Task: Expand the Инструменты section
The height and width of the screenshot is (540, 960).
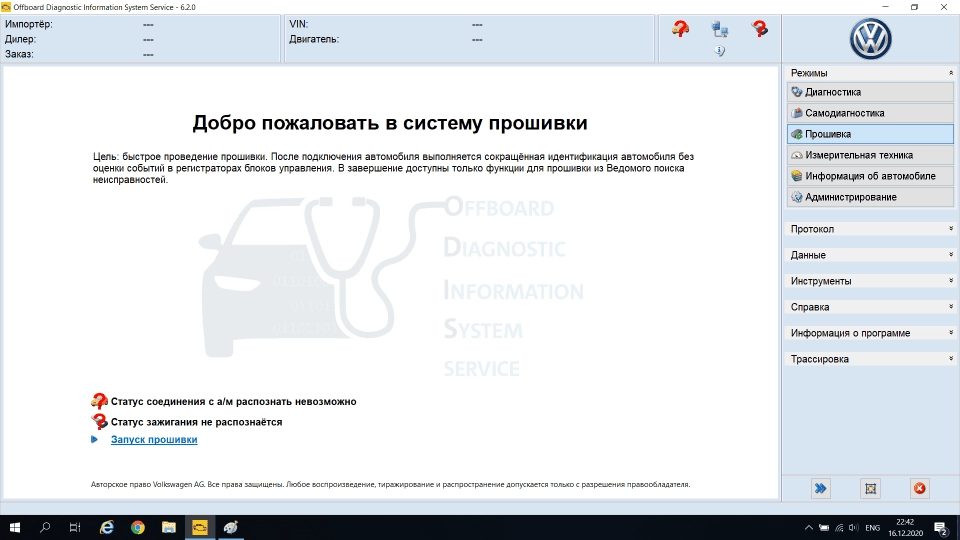Action: (870, 281)
